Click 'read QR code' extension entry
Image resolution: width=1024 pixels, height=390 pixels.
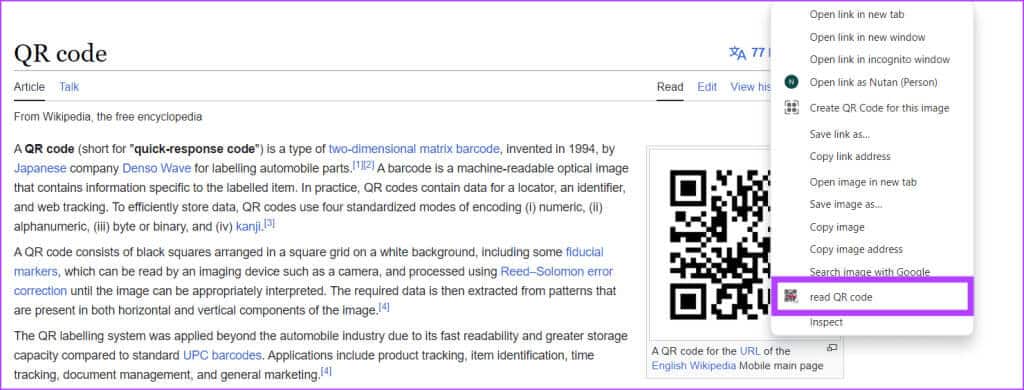[x=872, y=297]
